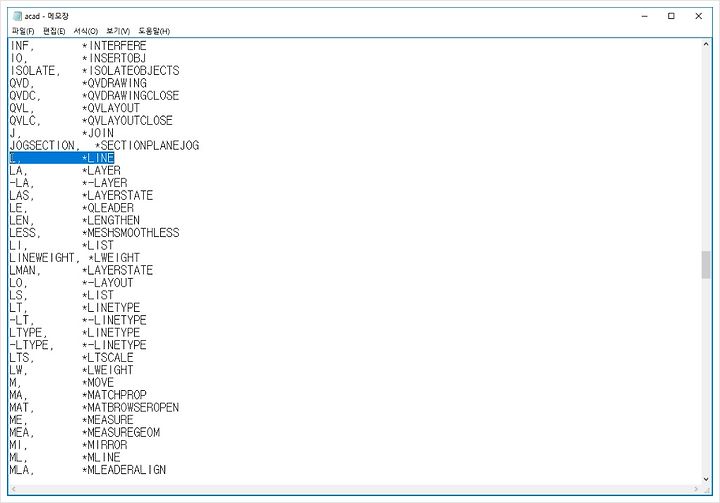Click the *-LAYER text

pyautogui.click(x=104, y=183)
